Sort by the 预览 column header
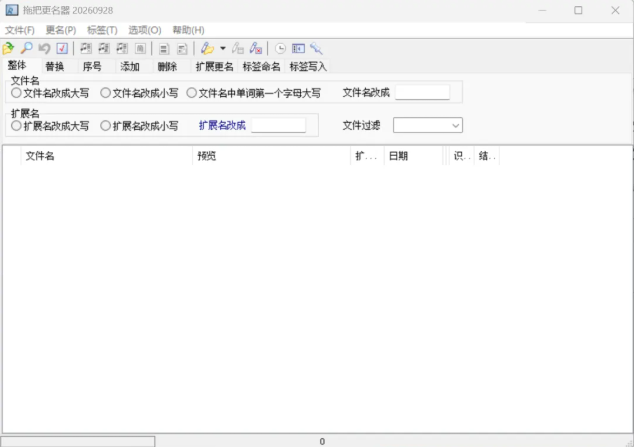Screen dimensions: 634x447 (271, 156)
